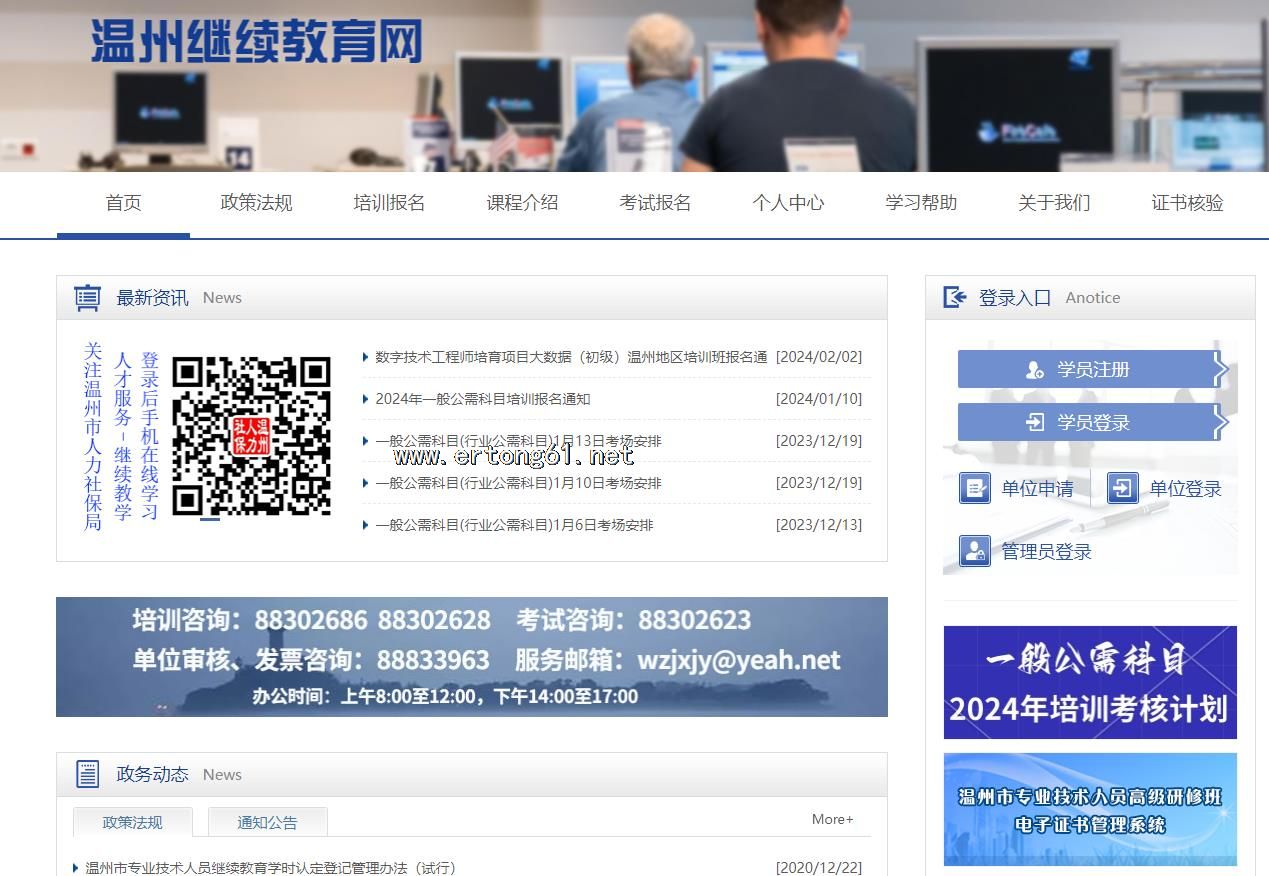This screenshot has width=1269, height=876.
Task: Click the 单位申请 document icon
Action: click(974, 488)
